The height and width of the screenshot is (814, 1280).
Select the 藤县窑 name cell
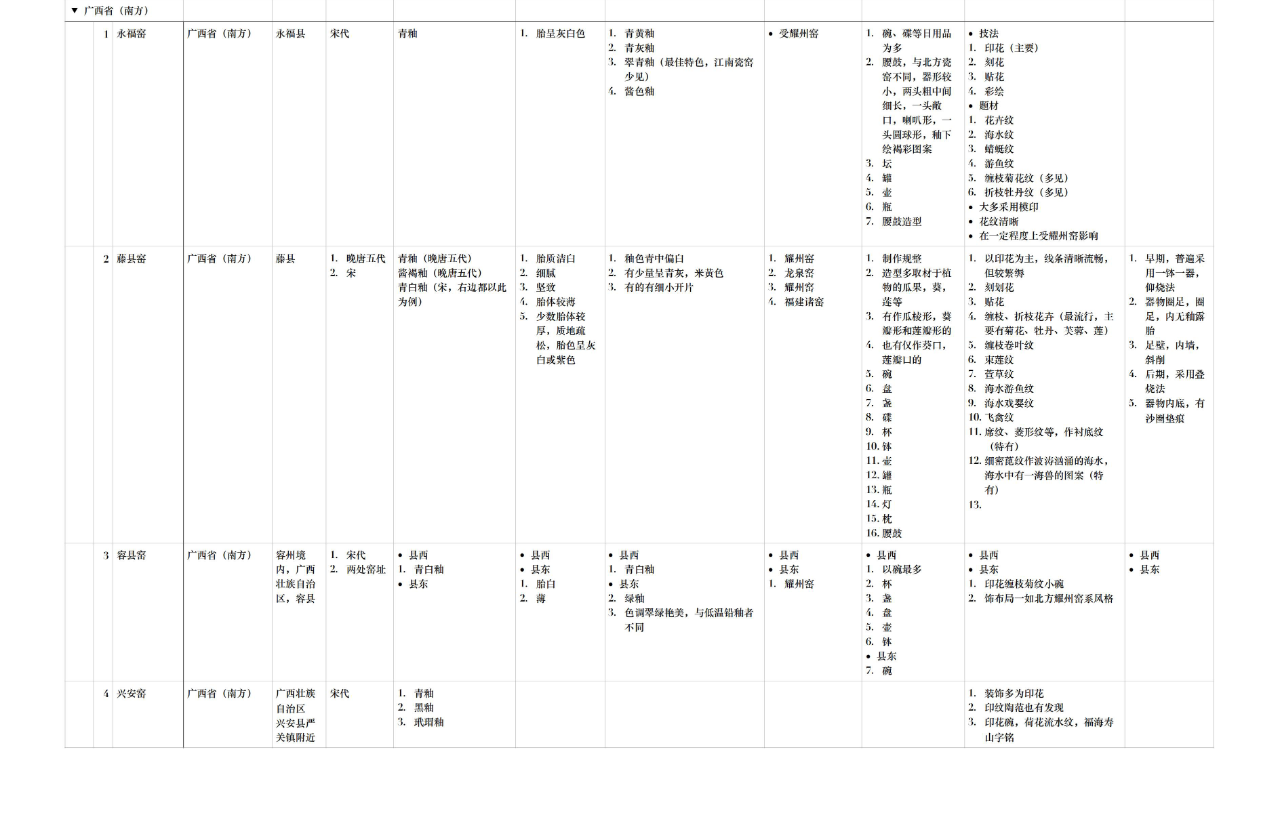(x=131, y=259)
